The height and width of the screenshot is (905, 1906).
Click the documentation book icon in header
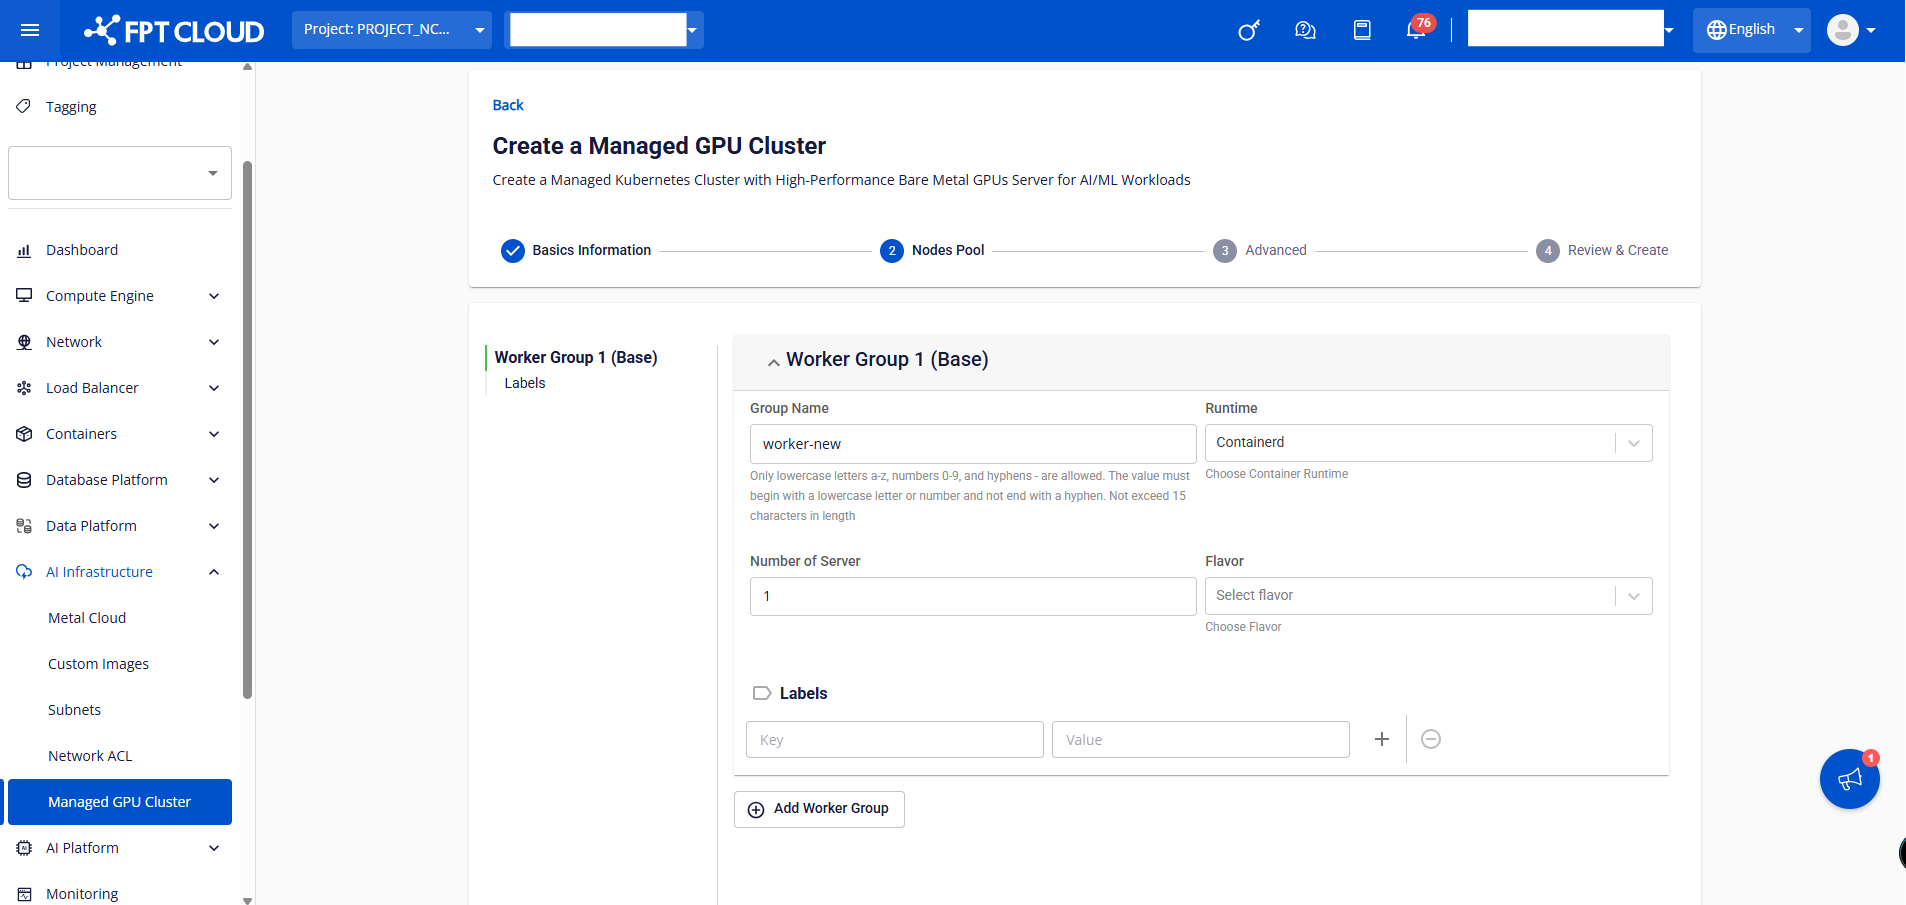(1362, 30)
